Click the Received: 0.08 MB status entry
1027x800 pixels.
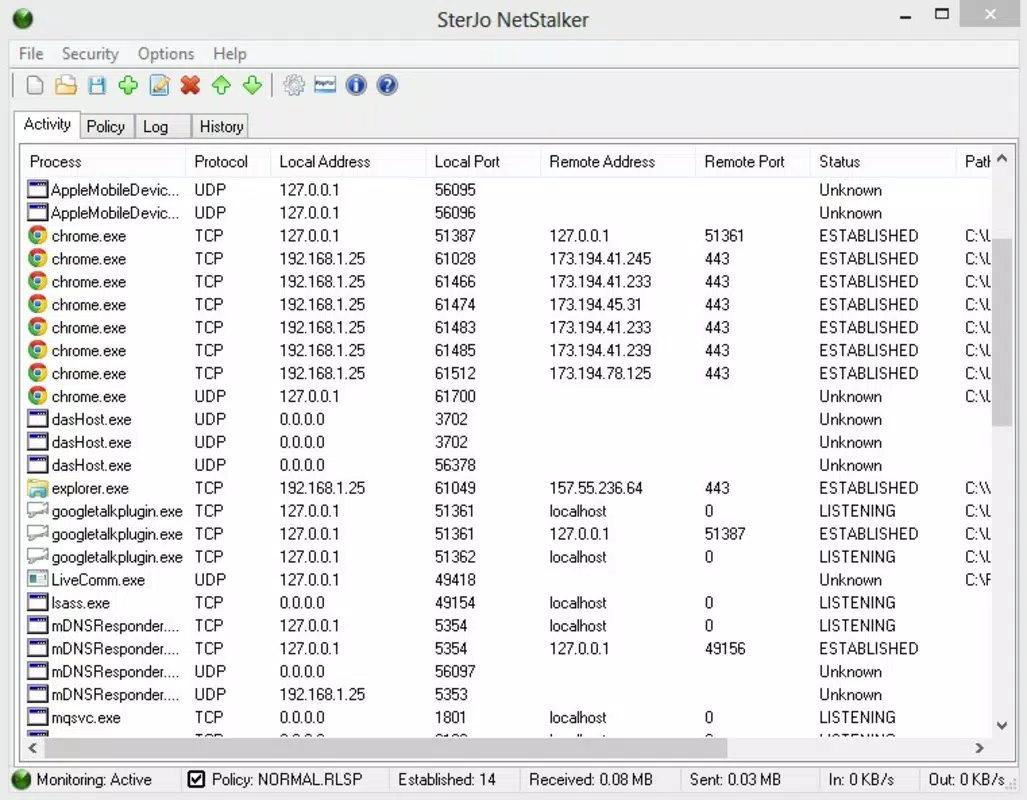(x=590, y=780)
